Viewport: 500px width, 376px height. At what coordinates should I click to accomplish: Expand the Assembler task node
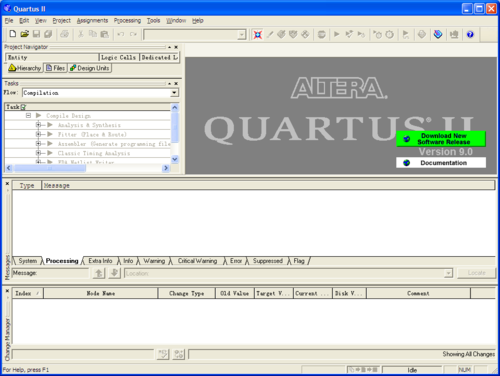tap(38, 144)
